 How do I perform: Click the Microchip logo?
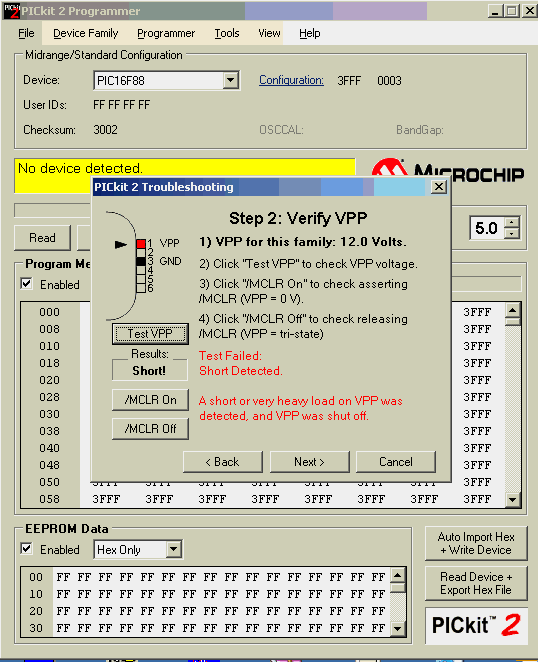(448, 171)
